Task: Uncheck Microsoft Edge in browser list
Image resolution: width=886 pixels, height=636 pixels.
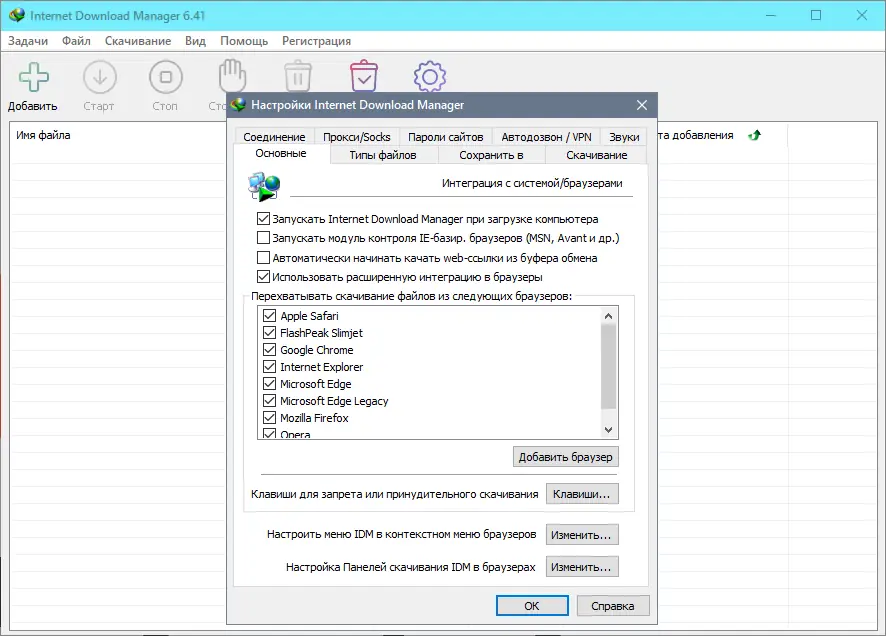Action: (x=270, y=384)
